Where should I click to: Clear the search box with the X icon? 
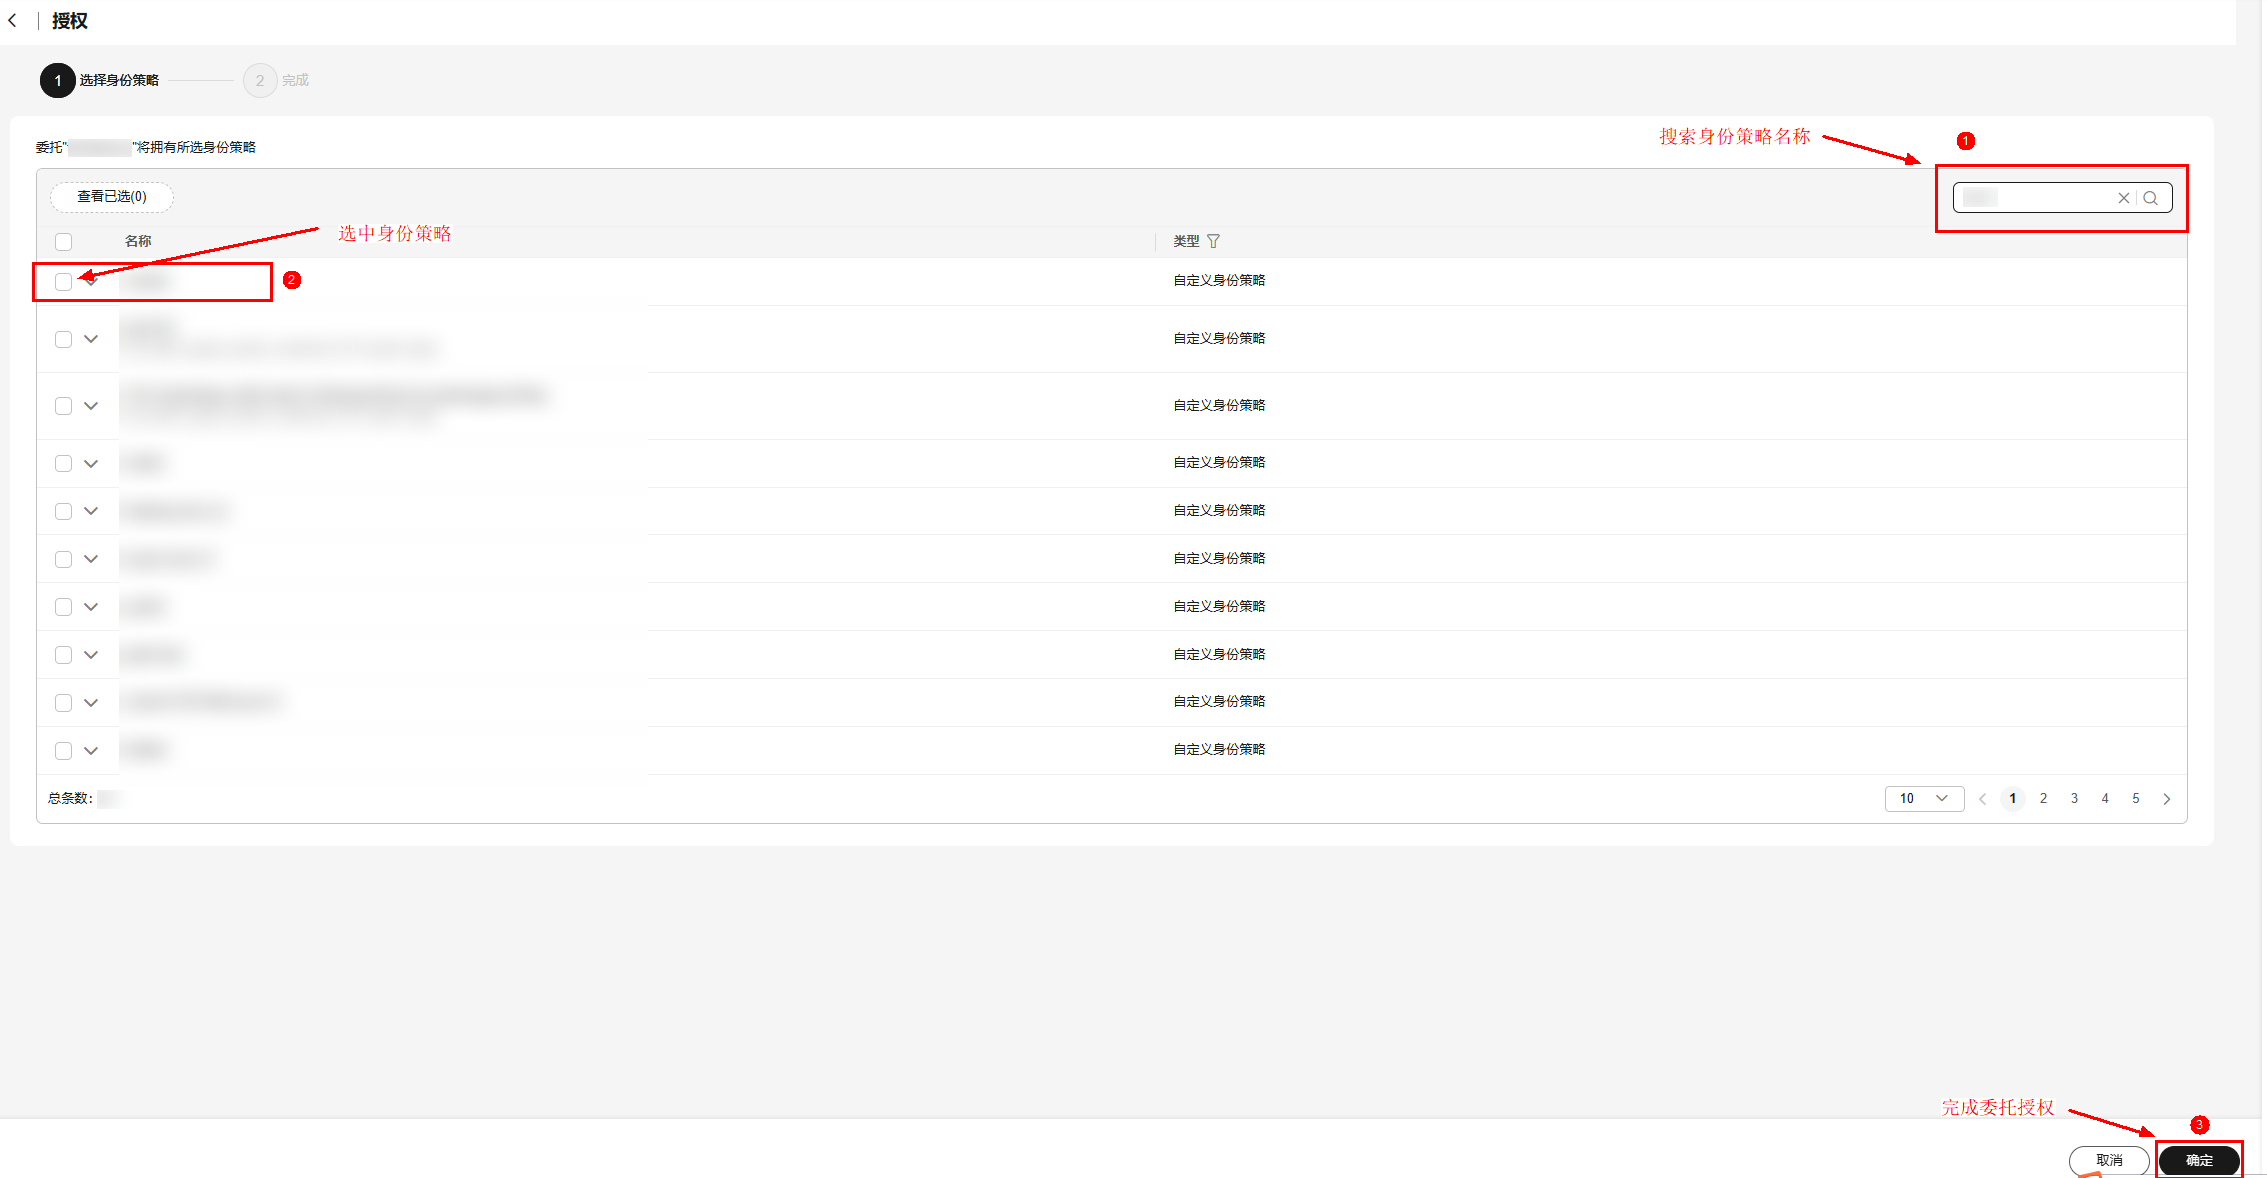pyautogui.click(x=2123, y=198)
